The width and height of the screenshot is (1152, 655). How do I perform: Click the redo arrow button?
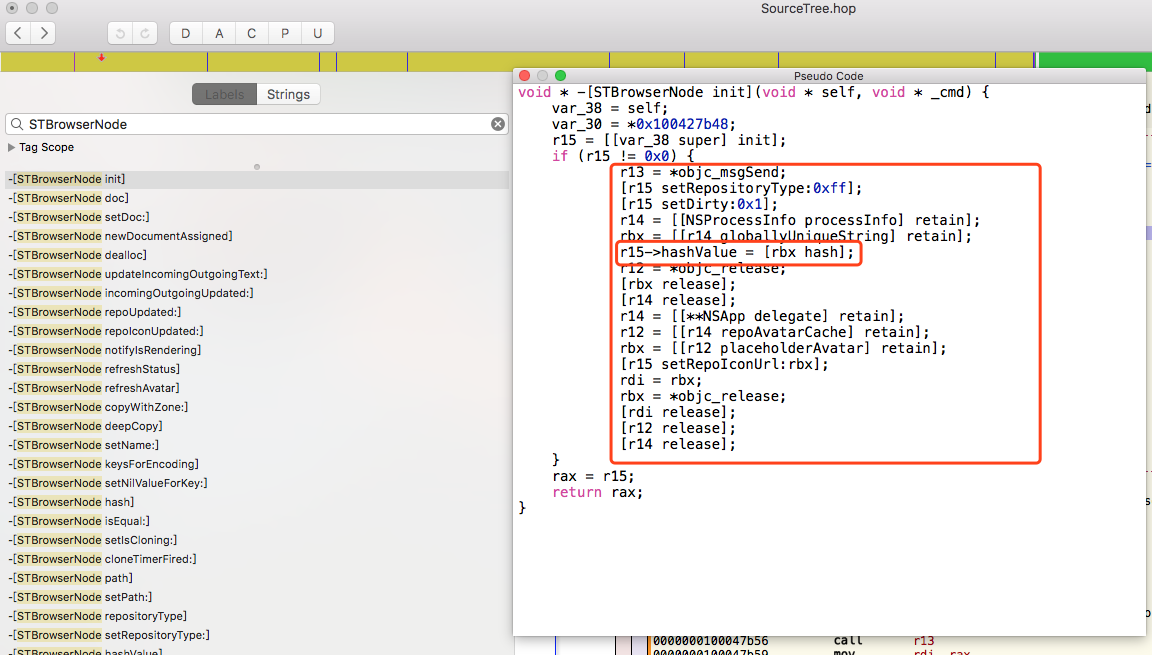pos(145,33)
